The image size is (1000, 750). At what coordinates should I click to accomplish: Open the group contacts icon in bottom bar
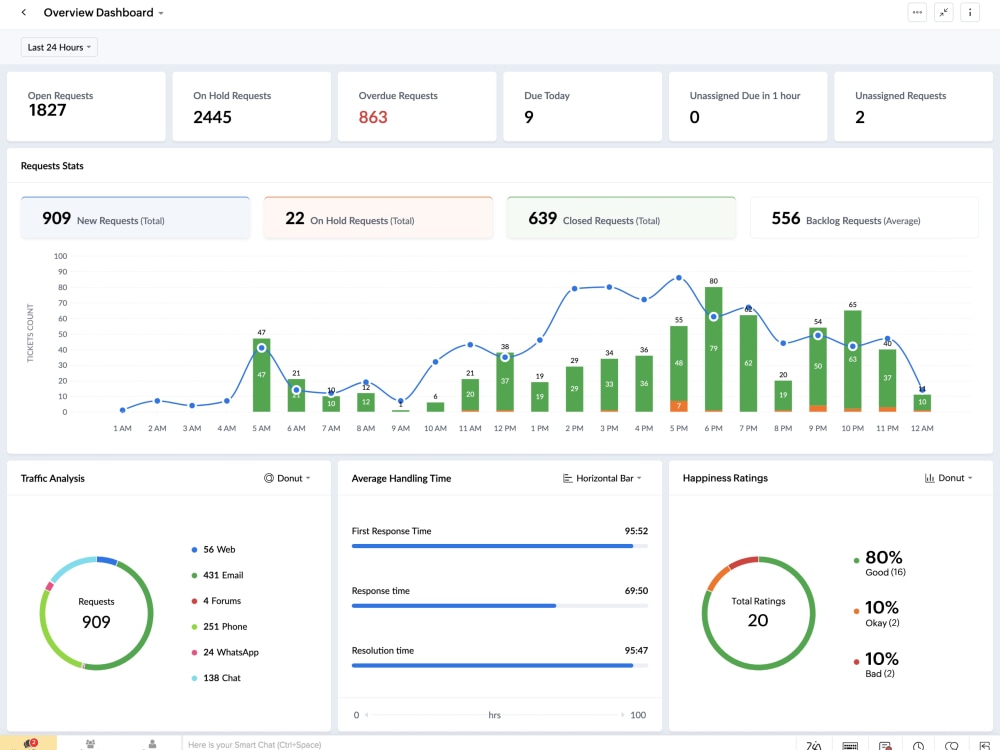pyautogui.click(x=91, y=744)
